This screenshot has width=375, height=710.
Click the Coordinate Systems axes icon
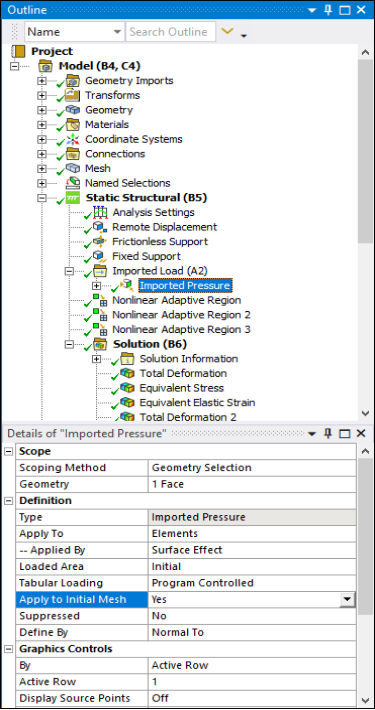tap(72, 139)
